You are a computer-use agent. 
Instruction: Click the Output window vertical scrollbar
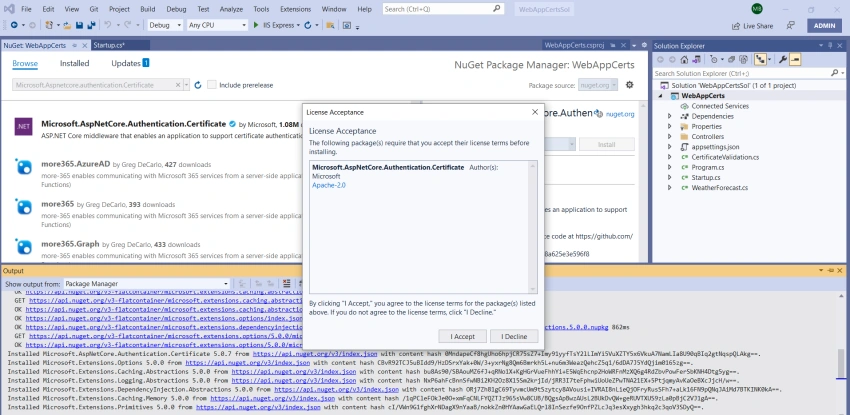[841, 351]
